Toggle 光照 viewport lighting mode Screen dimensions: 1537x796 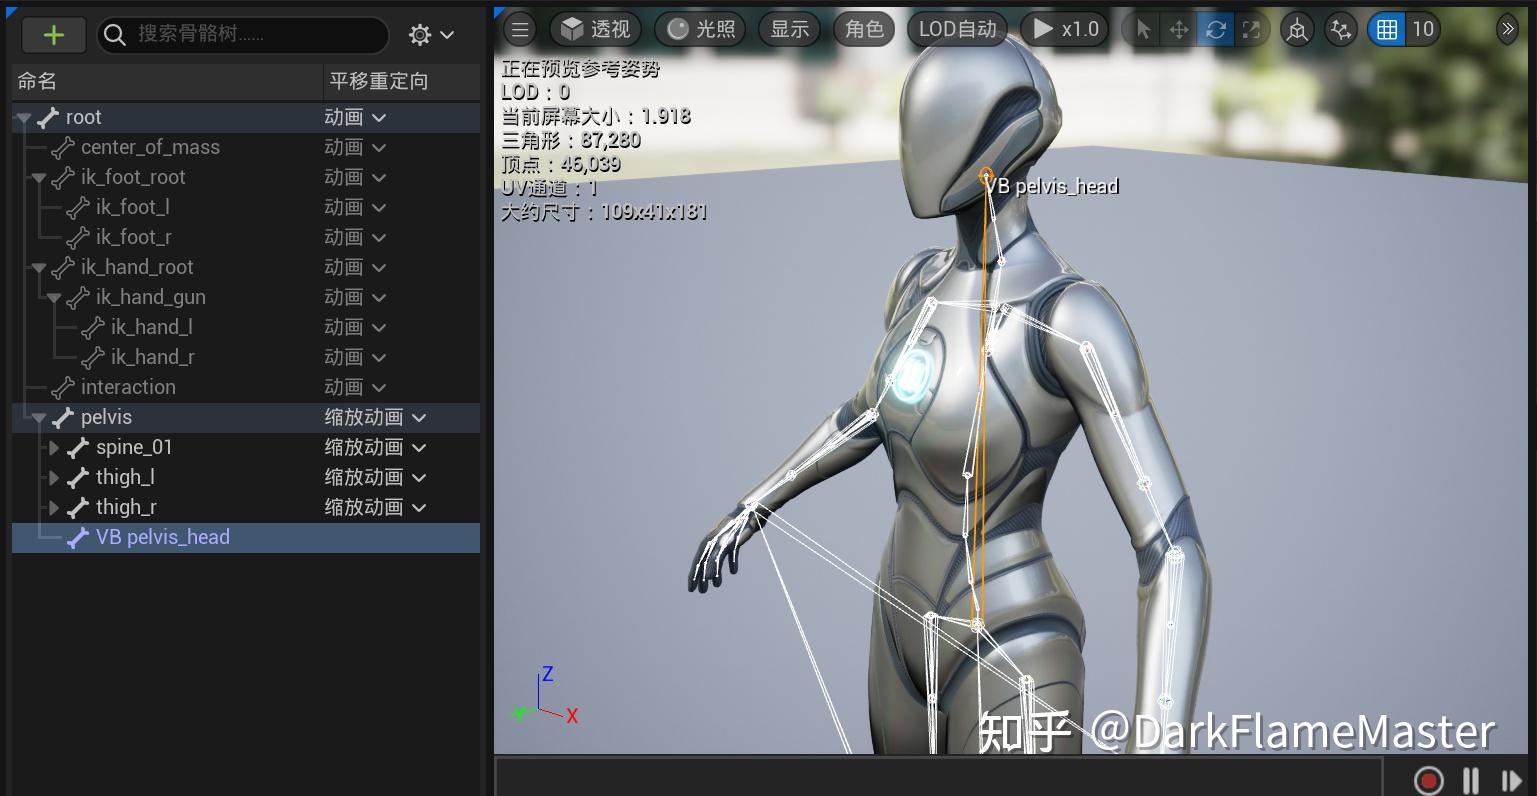(x=700, y=29)
